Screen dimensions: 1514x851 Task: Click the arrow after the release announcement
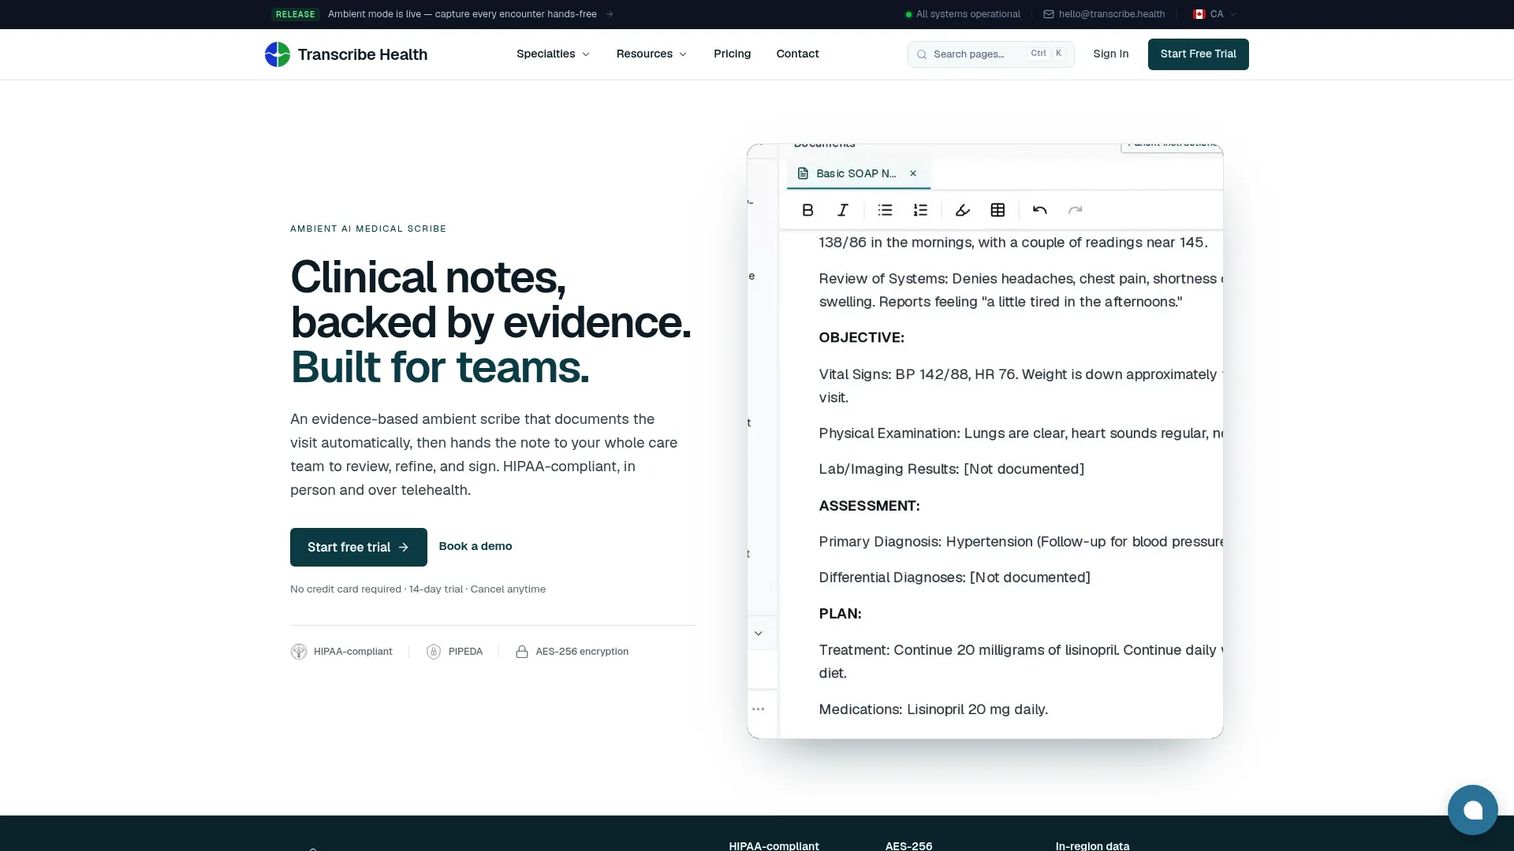pyautogui.click(x=610, y=14)
